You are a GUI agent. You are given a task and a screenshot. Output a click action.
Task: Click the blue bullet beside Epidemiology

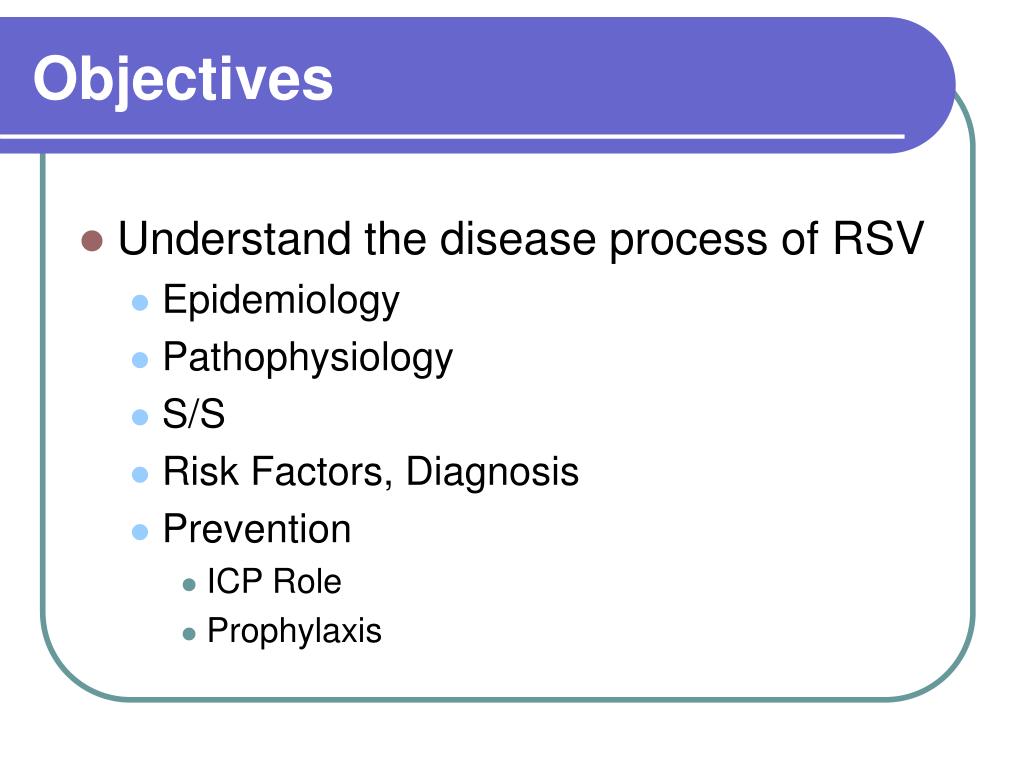click(140, 303)
